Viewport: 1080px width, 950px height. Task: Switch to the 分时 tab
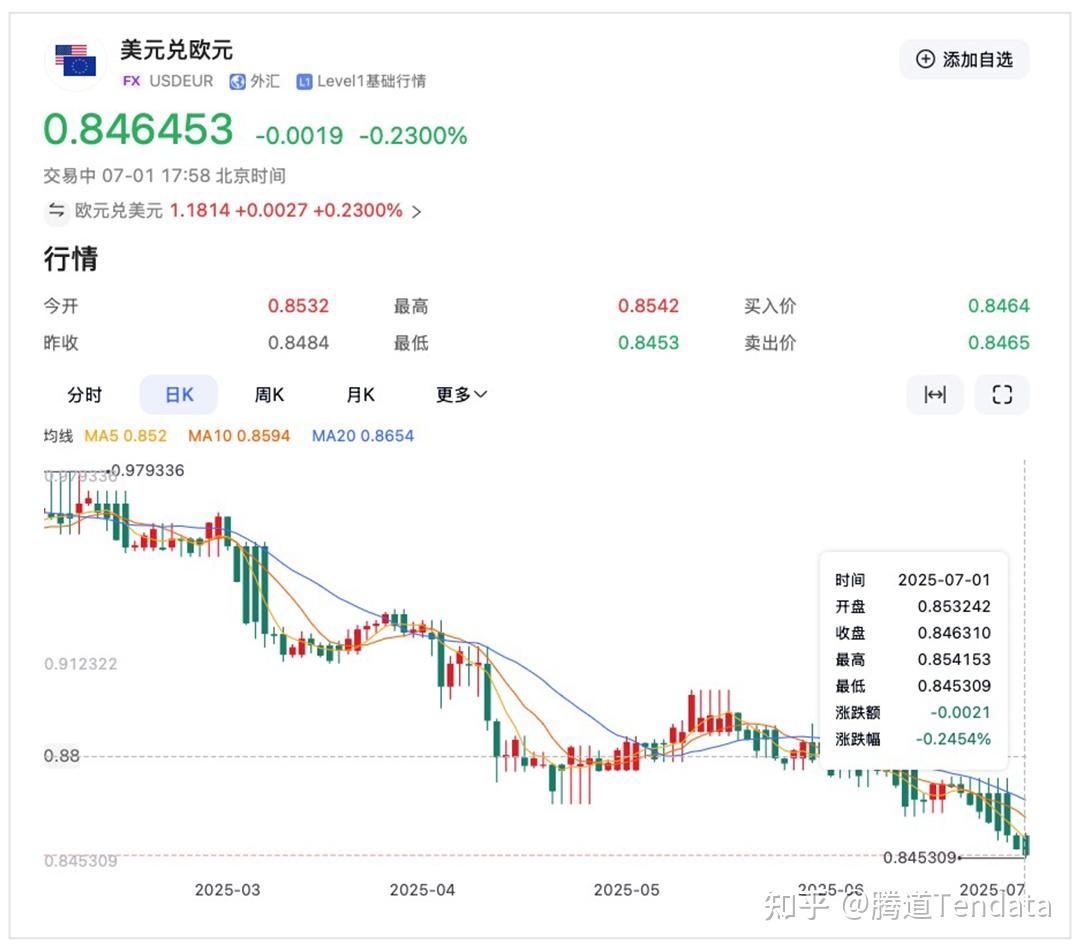[x=84, y=395]
